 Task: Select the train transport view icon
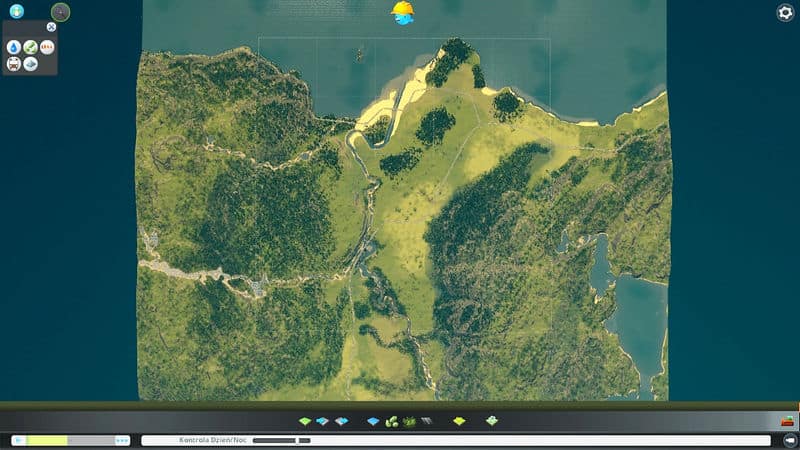click(14, 63)
